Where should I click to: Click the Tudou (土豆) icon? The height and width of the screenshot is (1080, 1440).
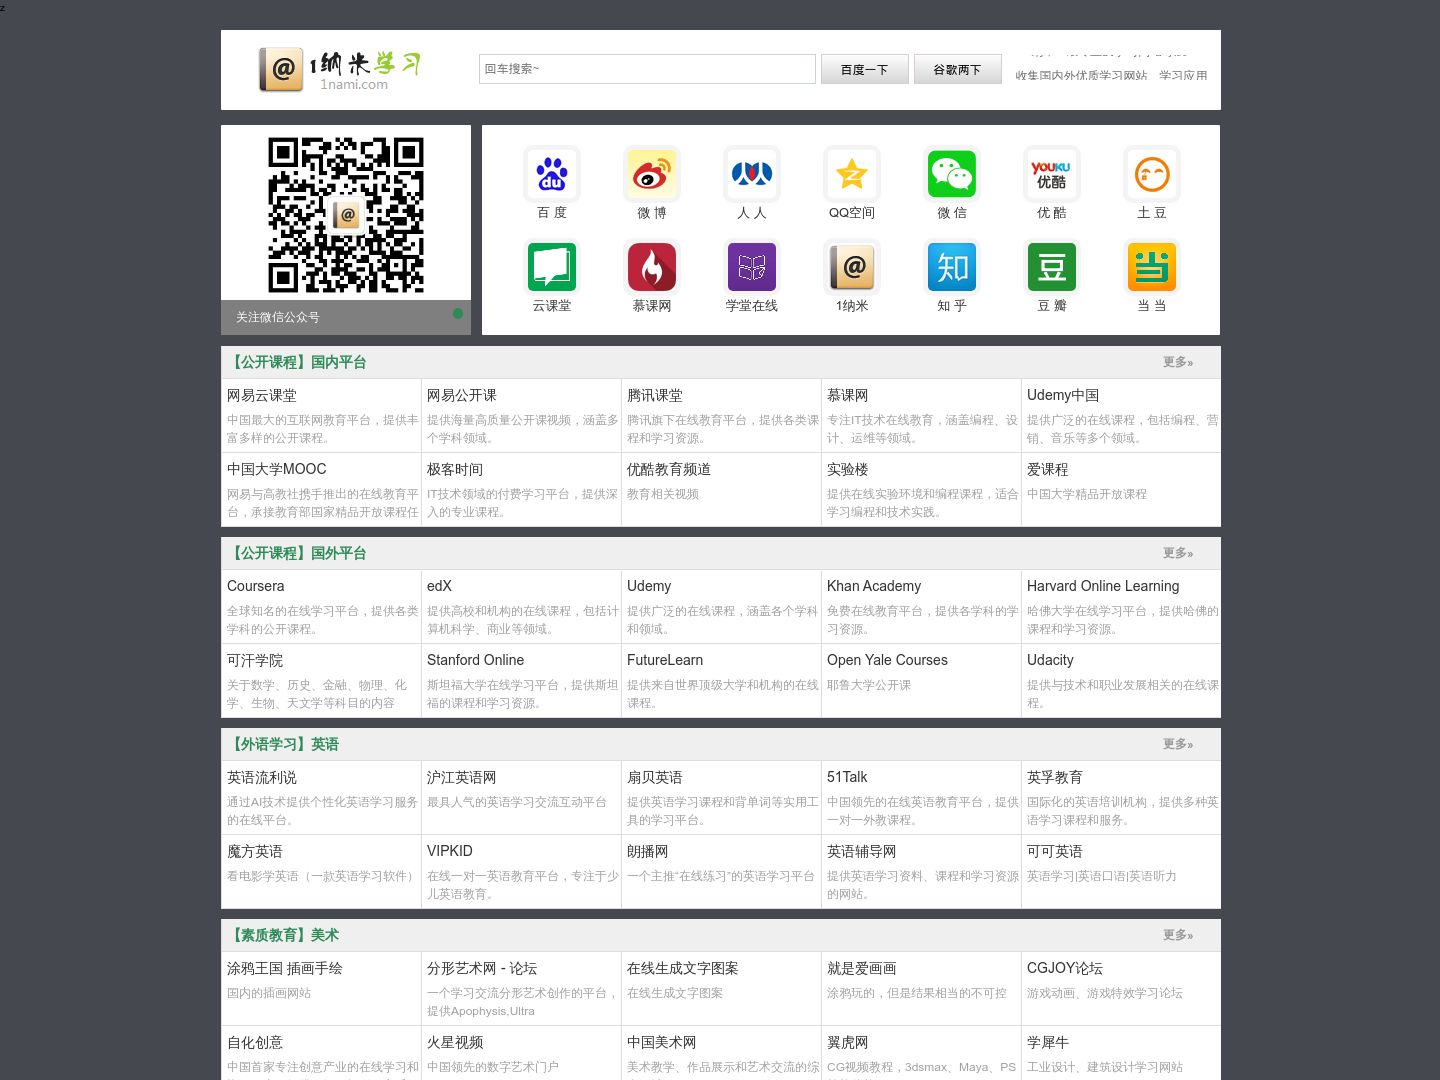[1152, 174]
